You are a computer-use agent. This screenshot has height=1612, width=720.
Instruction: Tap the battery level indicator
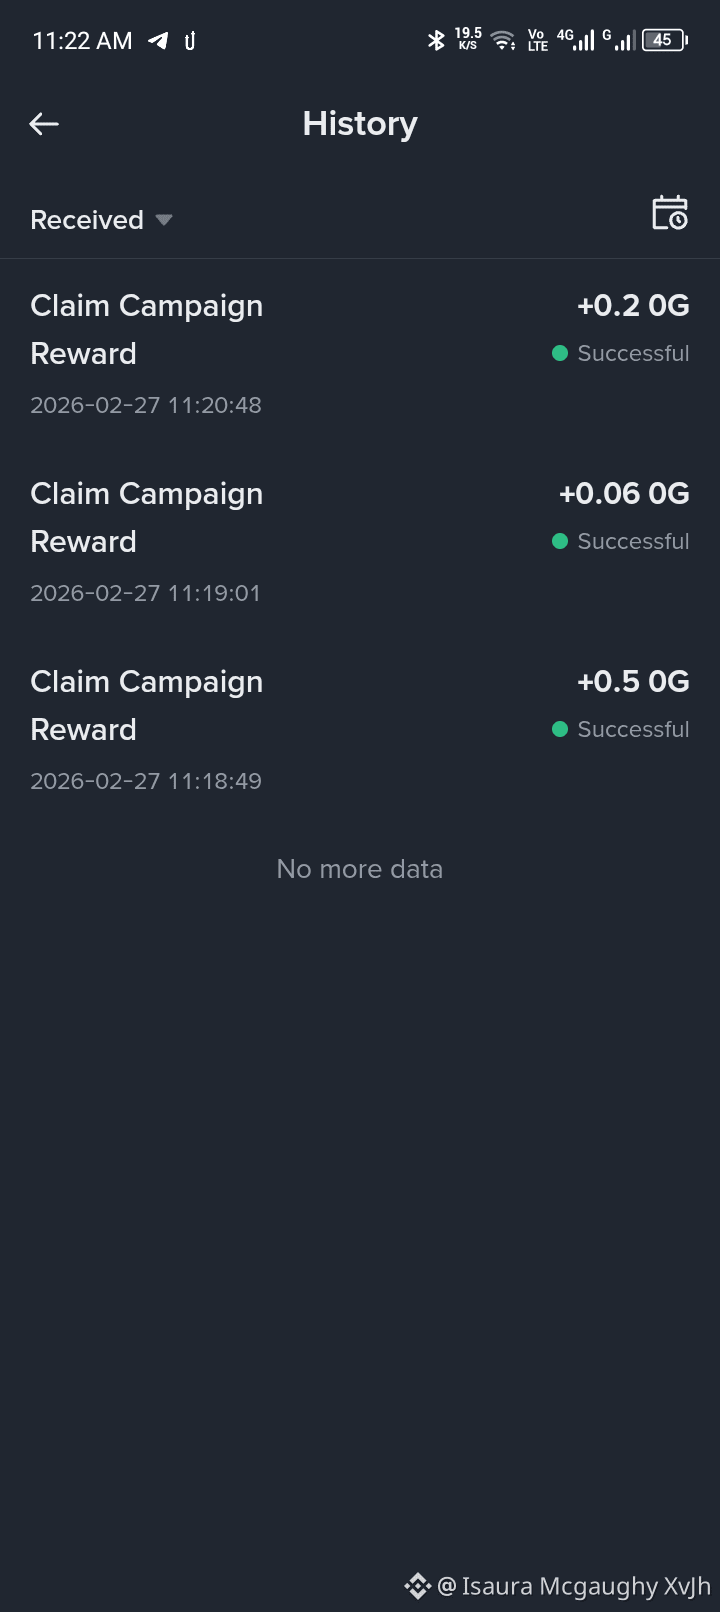[x=665, y=40]
